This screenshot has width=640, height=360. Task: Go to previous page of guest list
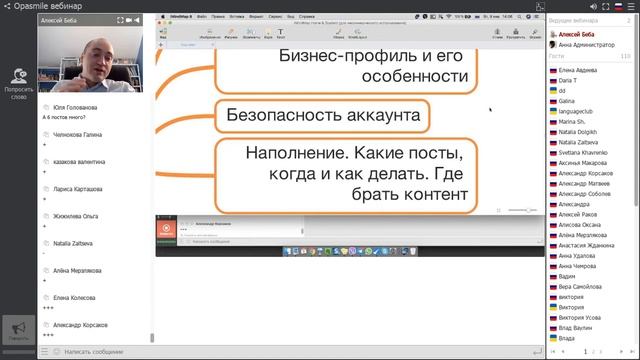[563, 351]
